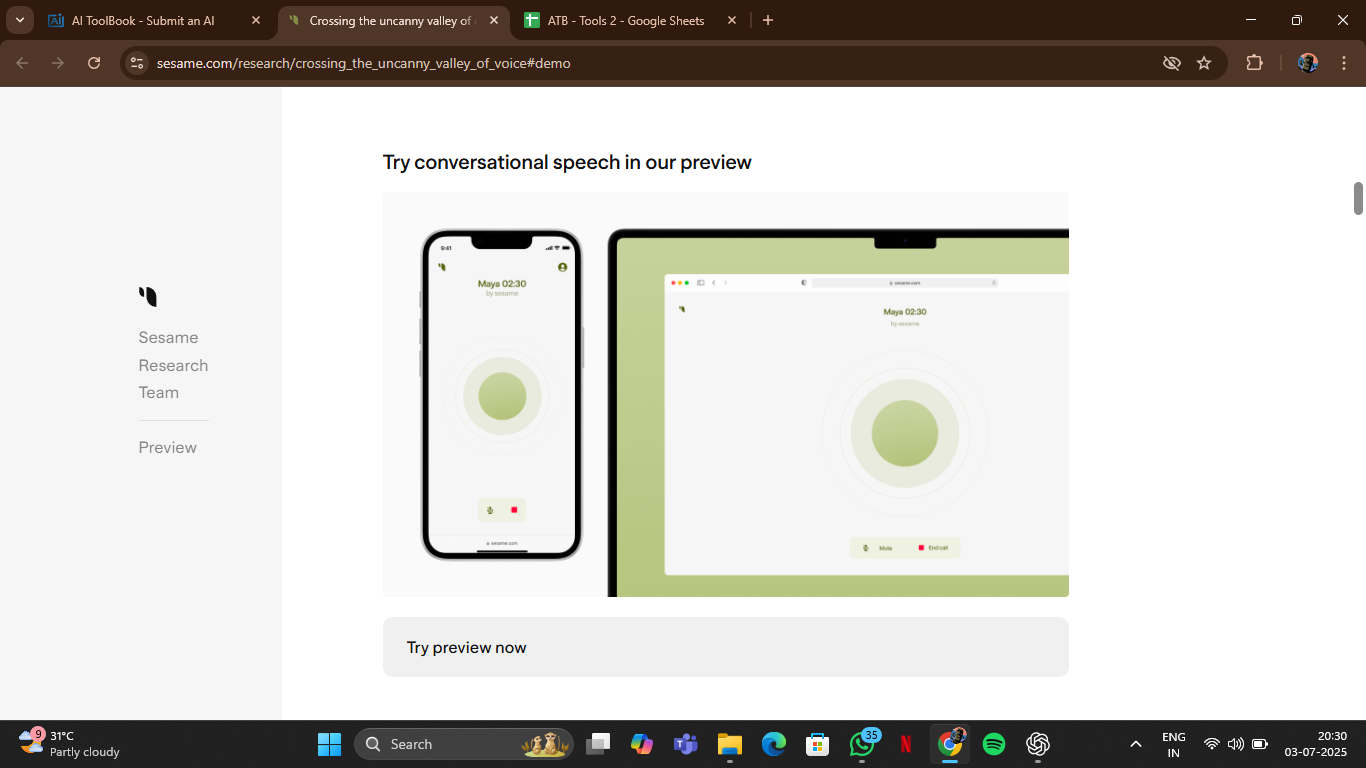Viewport: 1366px width, 768px height.
Task: Open ChatGPT from the taskbar
Action: pos(1038,744)
